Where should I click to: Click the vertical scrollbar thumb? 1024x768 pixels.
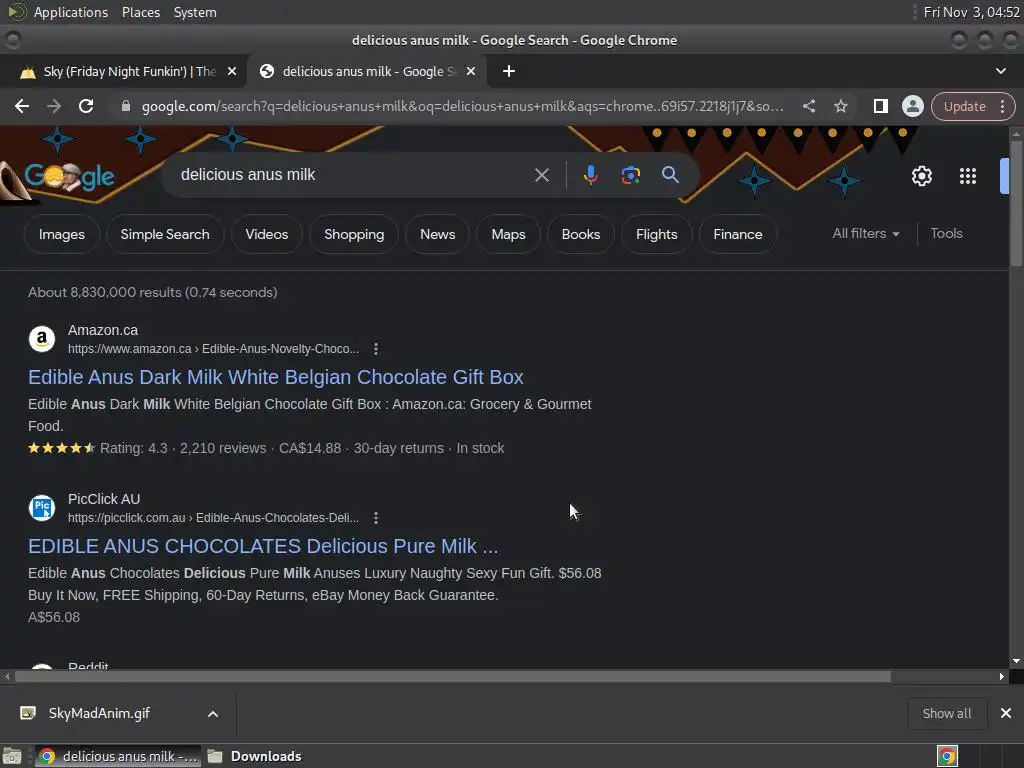1016,202
